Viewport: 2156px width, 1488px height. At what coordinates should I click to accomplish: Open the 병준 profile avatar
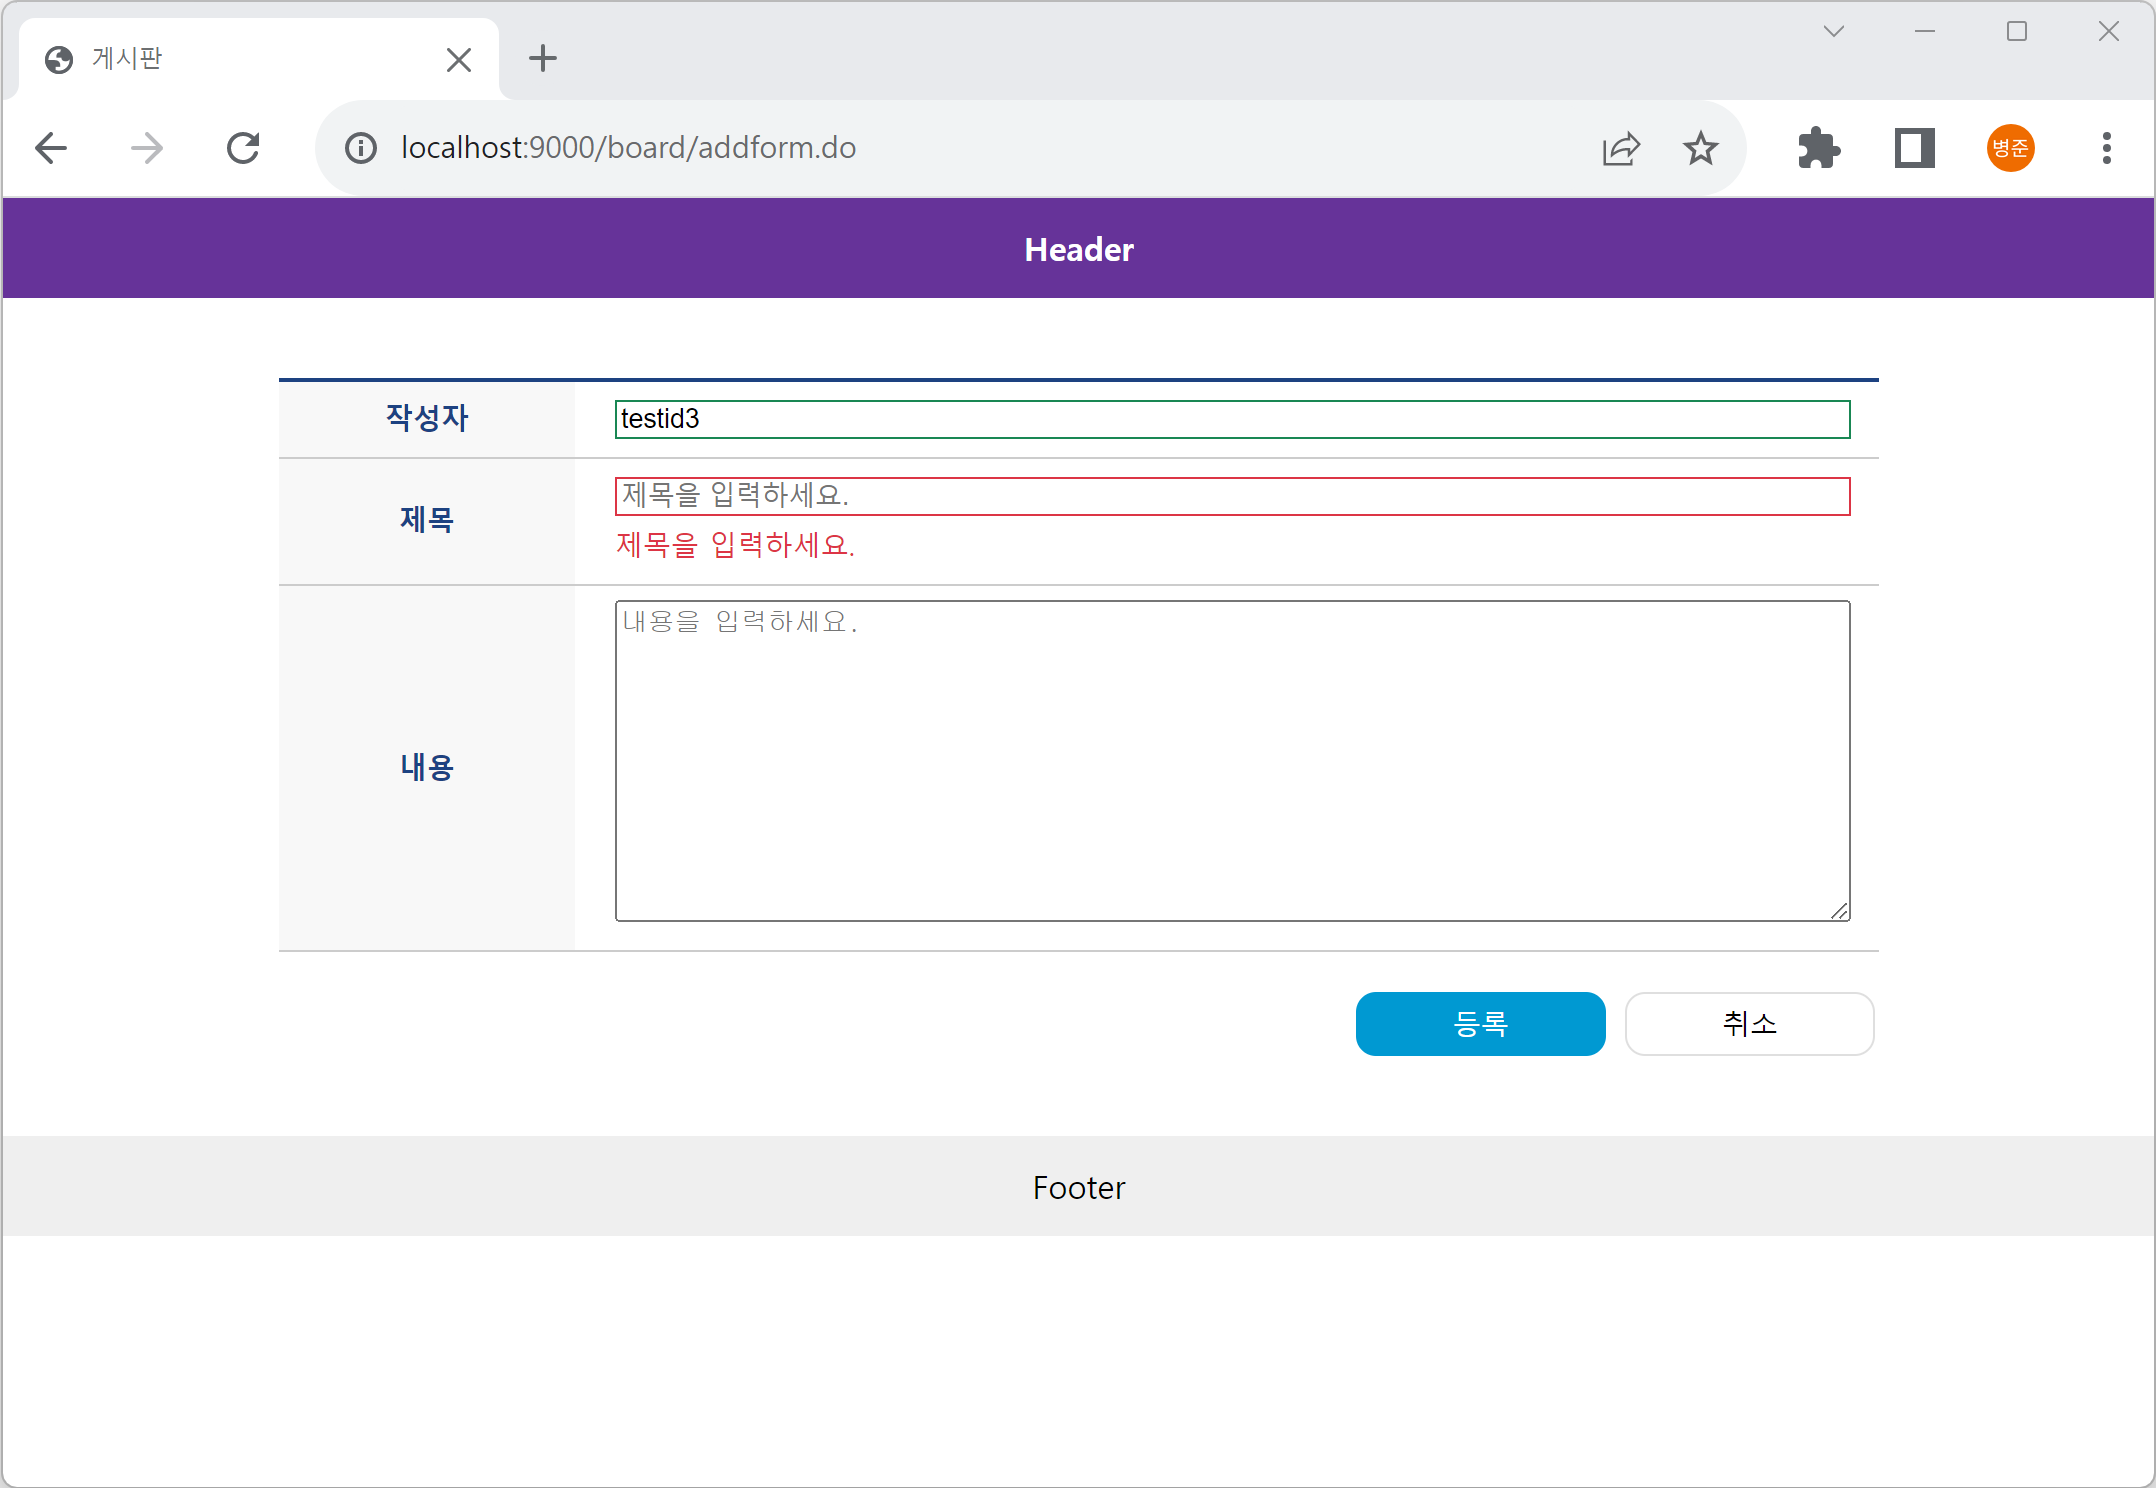pos(2010,149)
